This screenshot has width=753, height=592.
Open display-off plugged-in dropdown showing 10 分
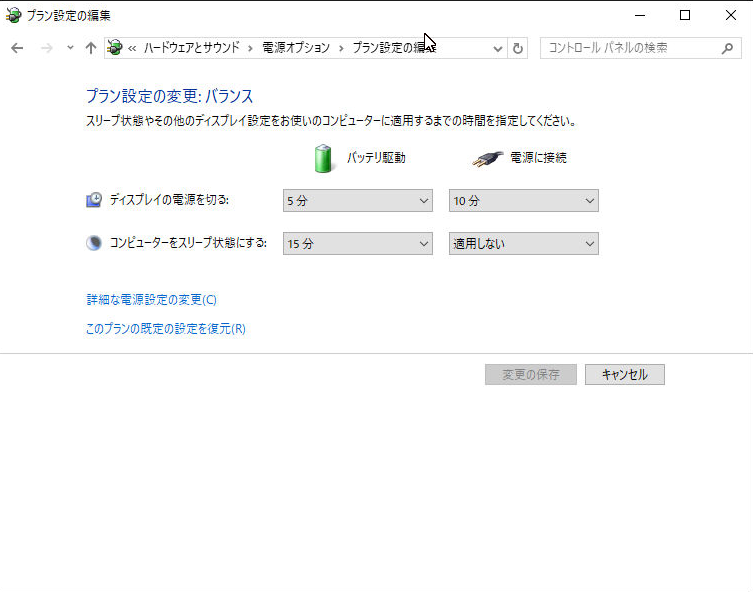coord(523,201)
